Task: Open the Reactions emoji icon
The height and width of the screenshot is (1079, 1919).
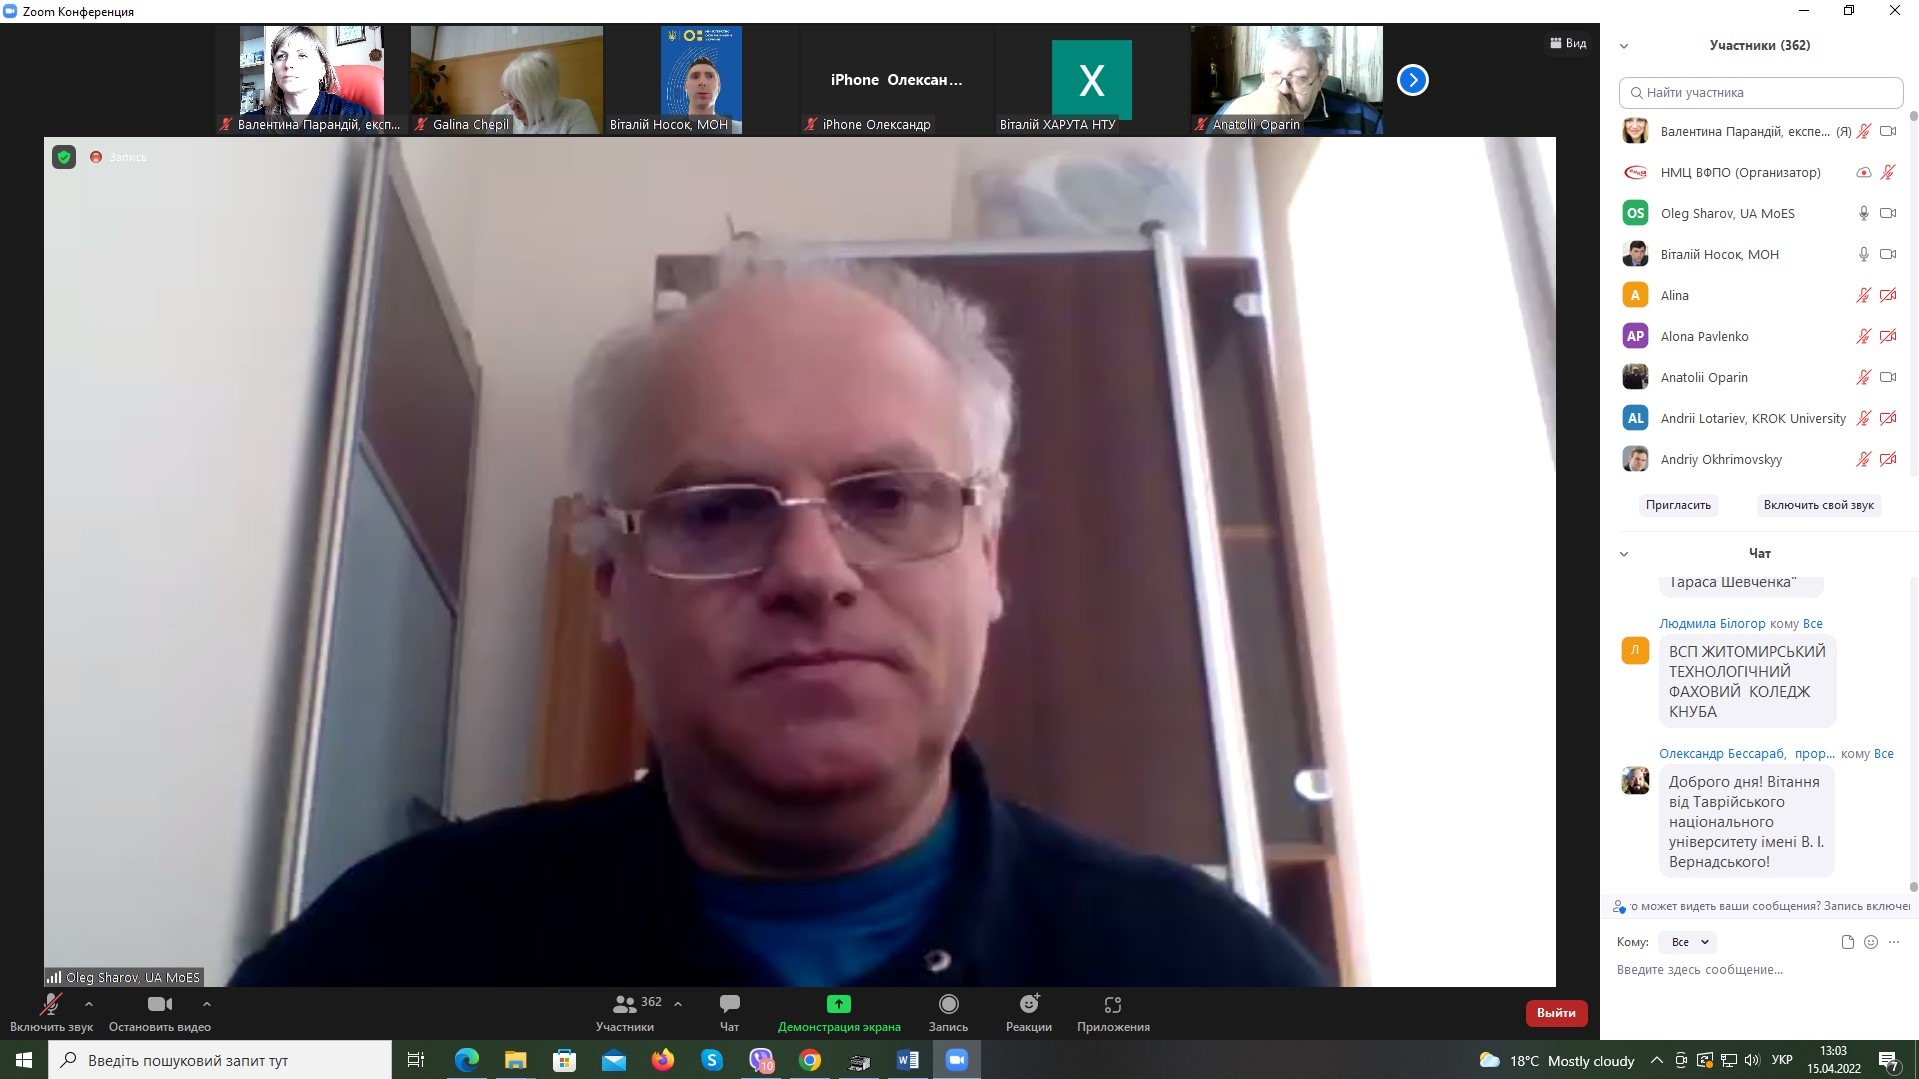Action: 1028,1004
